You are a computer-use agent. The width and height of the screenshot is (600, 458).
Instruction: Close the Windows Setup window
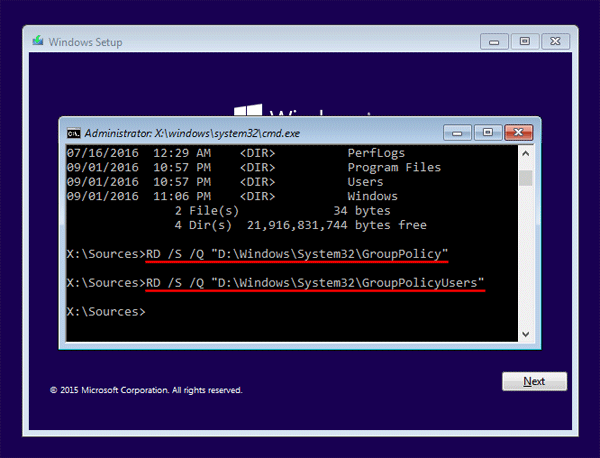coord(555,41)
